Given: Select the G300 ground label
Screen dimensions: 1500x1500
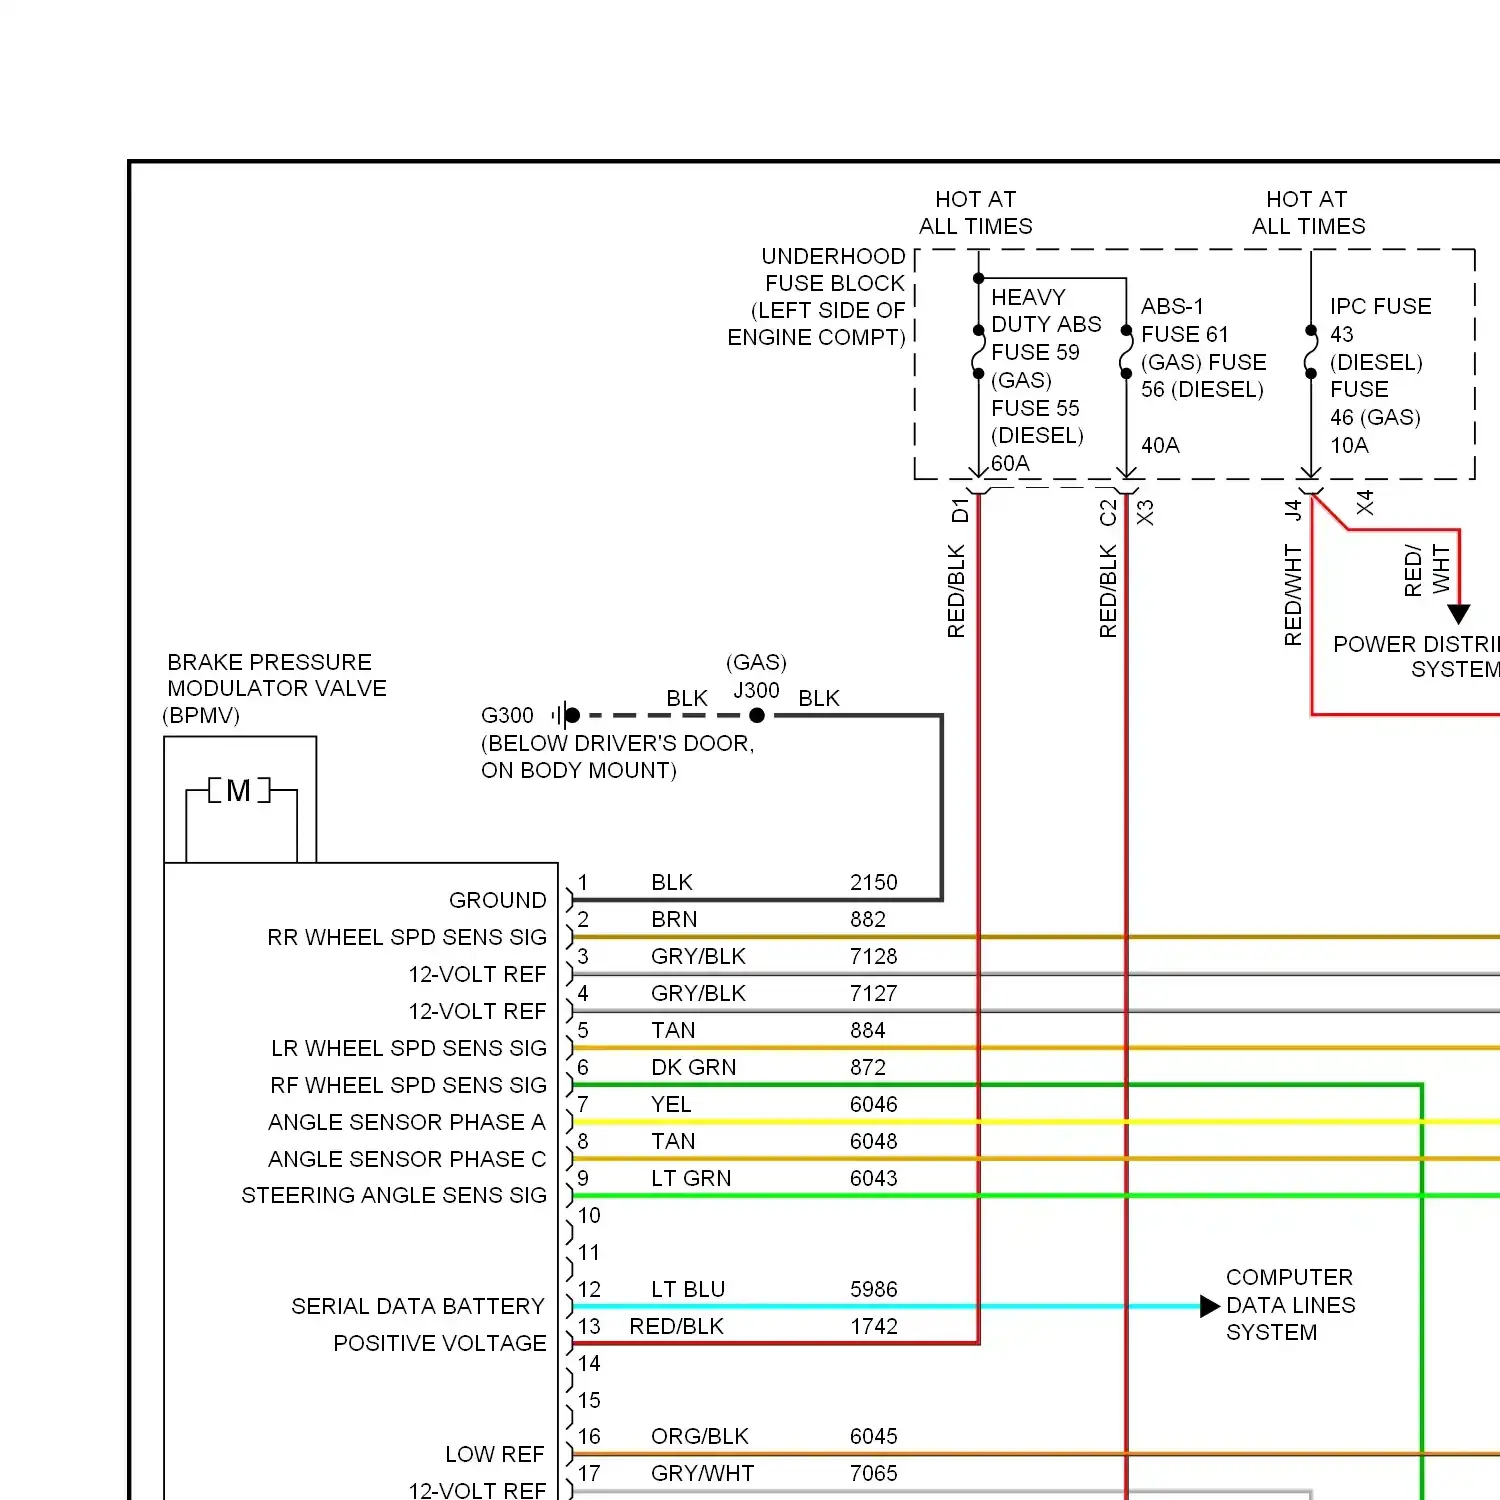Looking at the screenshot, I should [507, 716].
